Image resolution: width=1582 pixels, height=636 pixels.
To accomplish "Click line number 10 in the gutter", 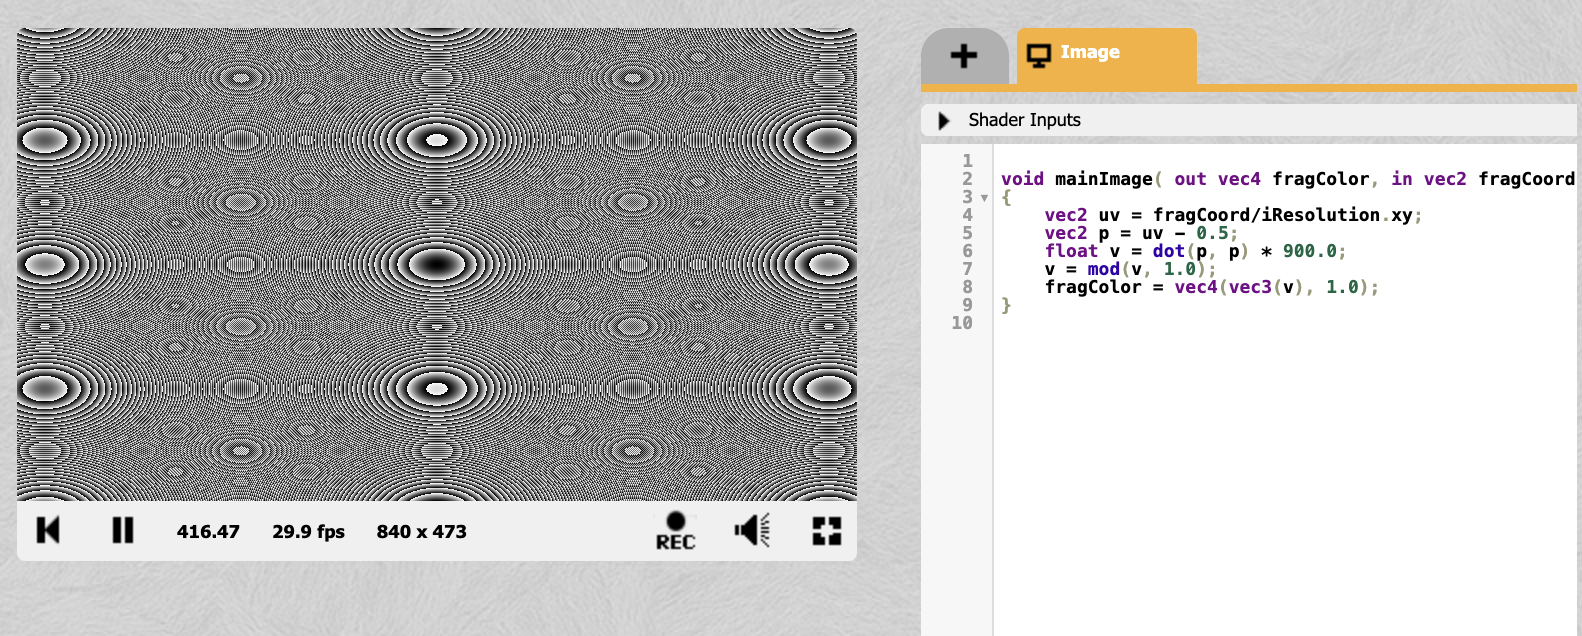I will (x=962, y=323).
